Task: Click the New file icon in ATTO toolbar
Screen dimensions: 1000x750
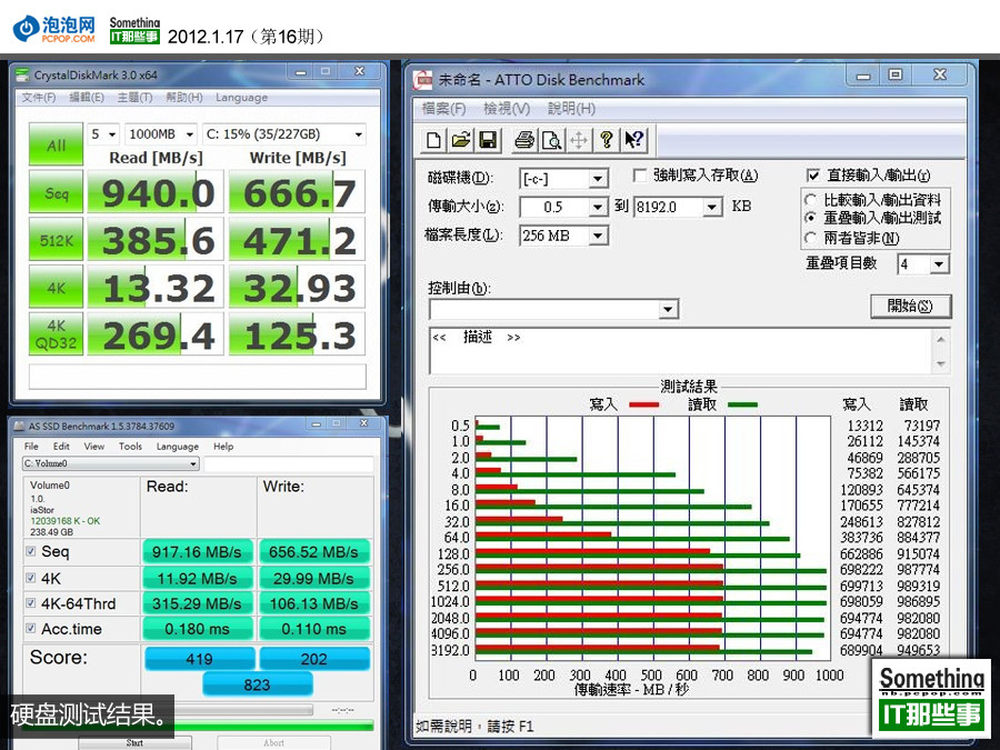Action: [x=434, y=140]
